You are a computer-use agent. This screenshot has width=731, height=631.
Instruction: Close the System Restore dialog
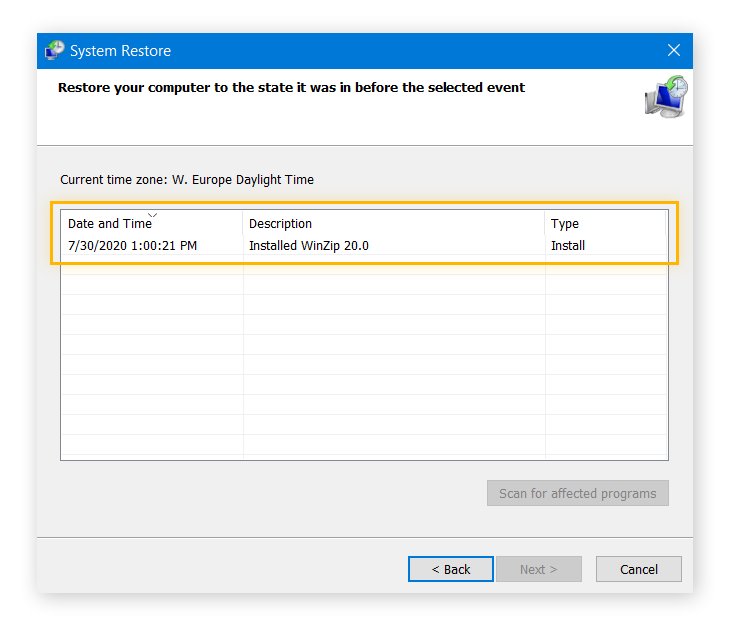click(x=673, y=51)
